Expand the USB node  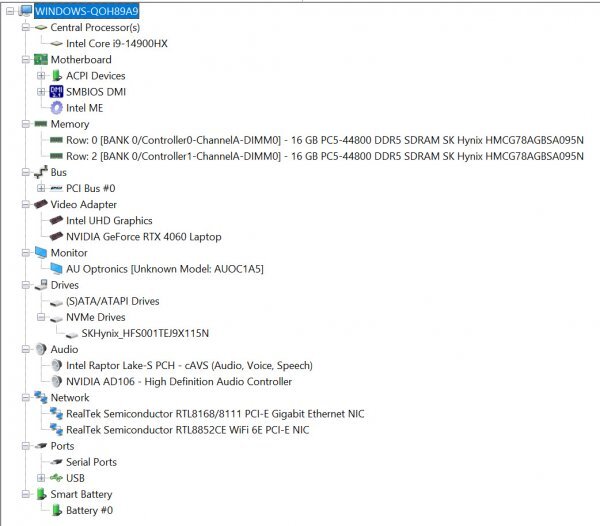coord(41,478)
